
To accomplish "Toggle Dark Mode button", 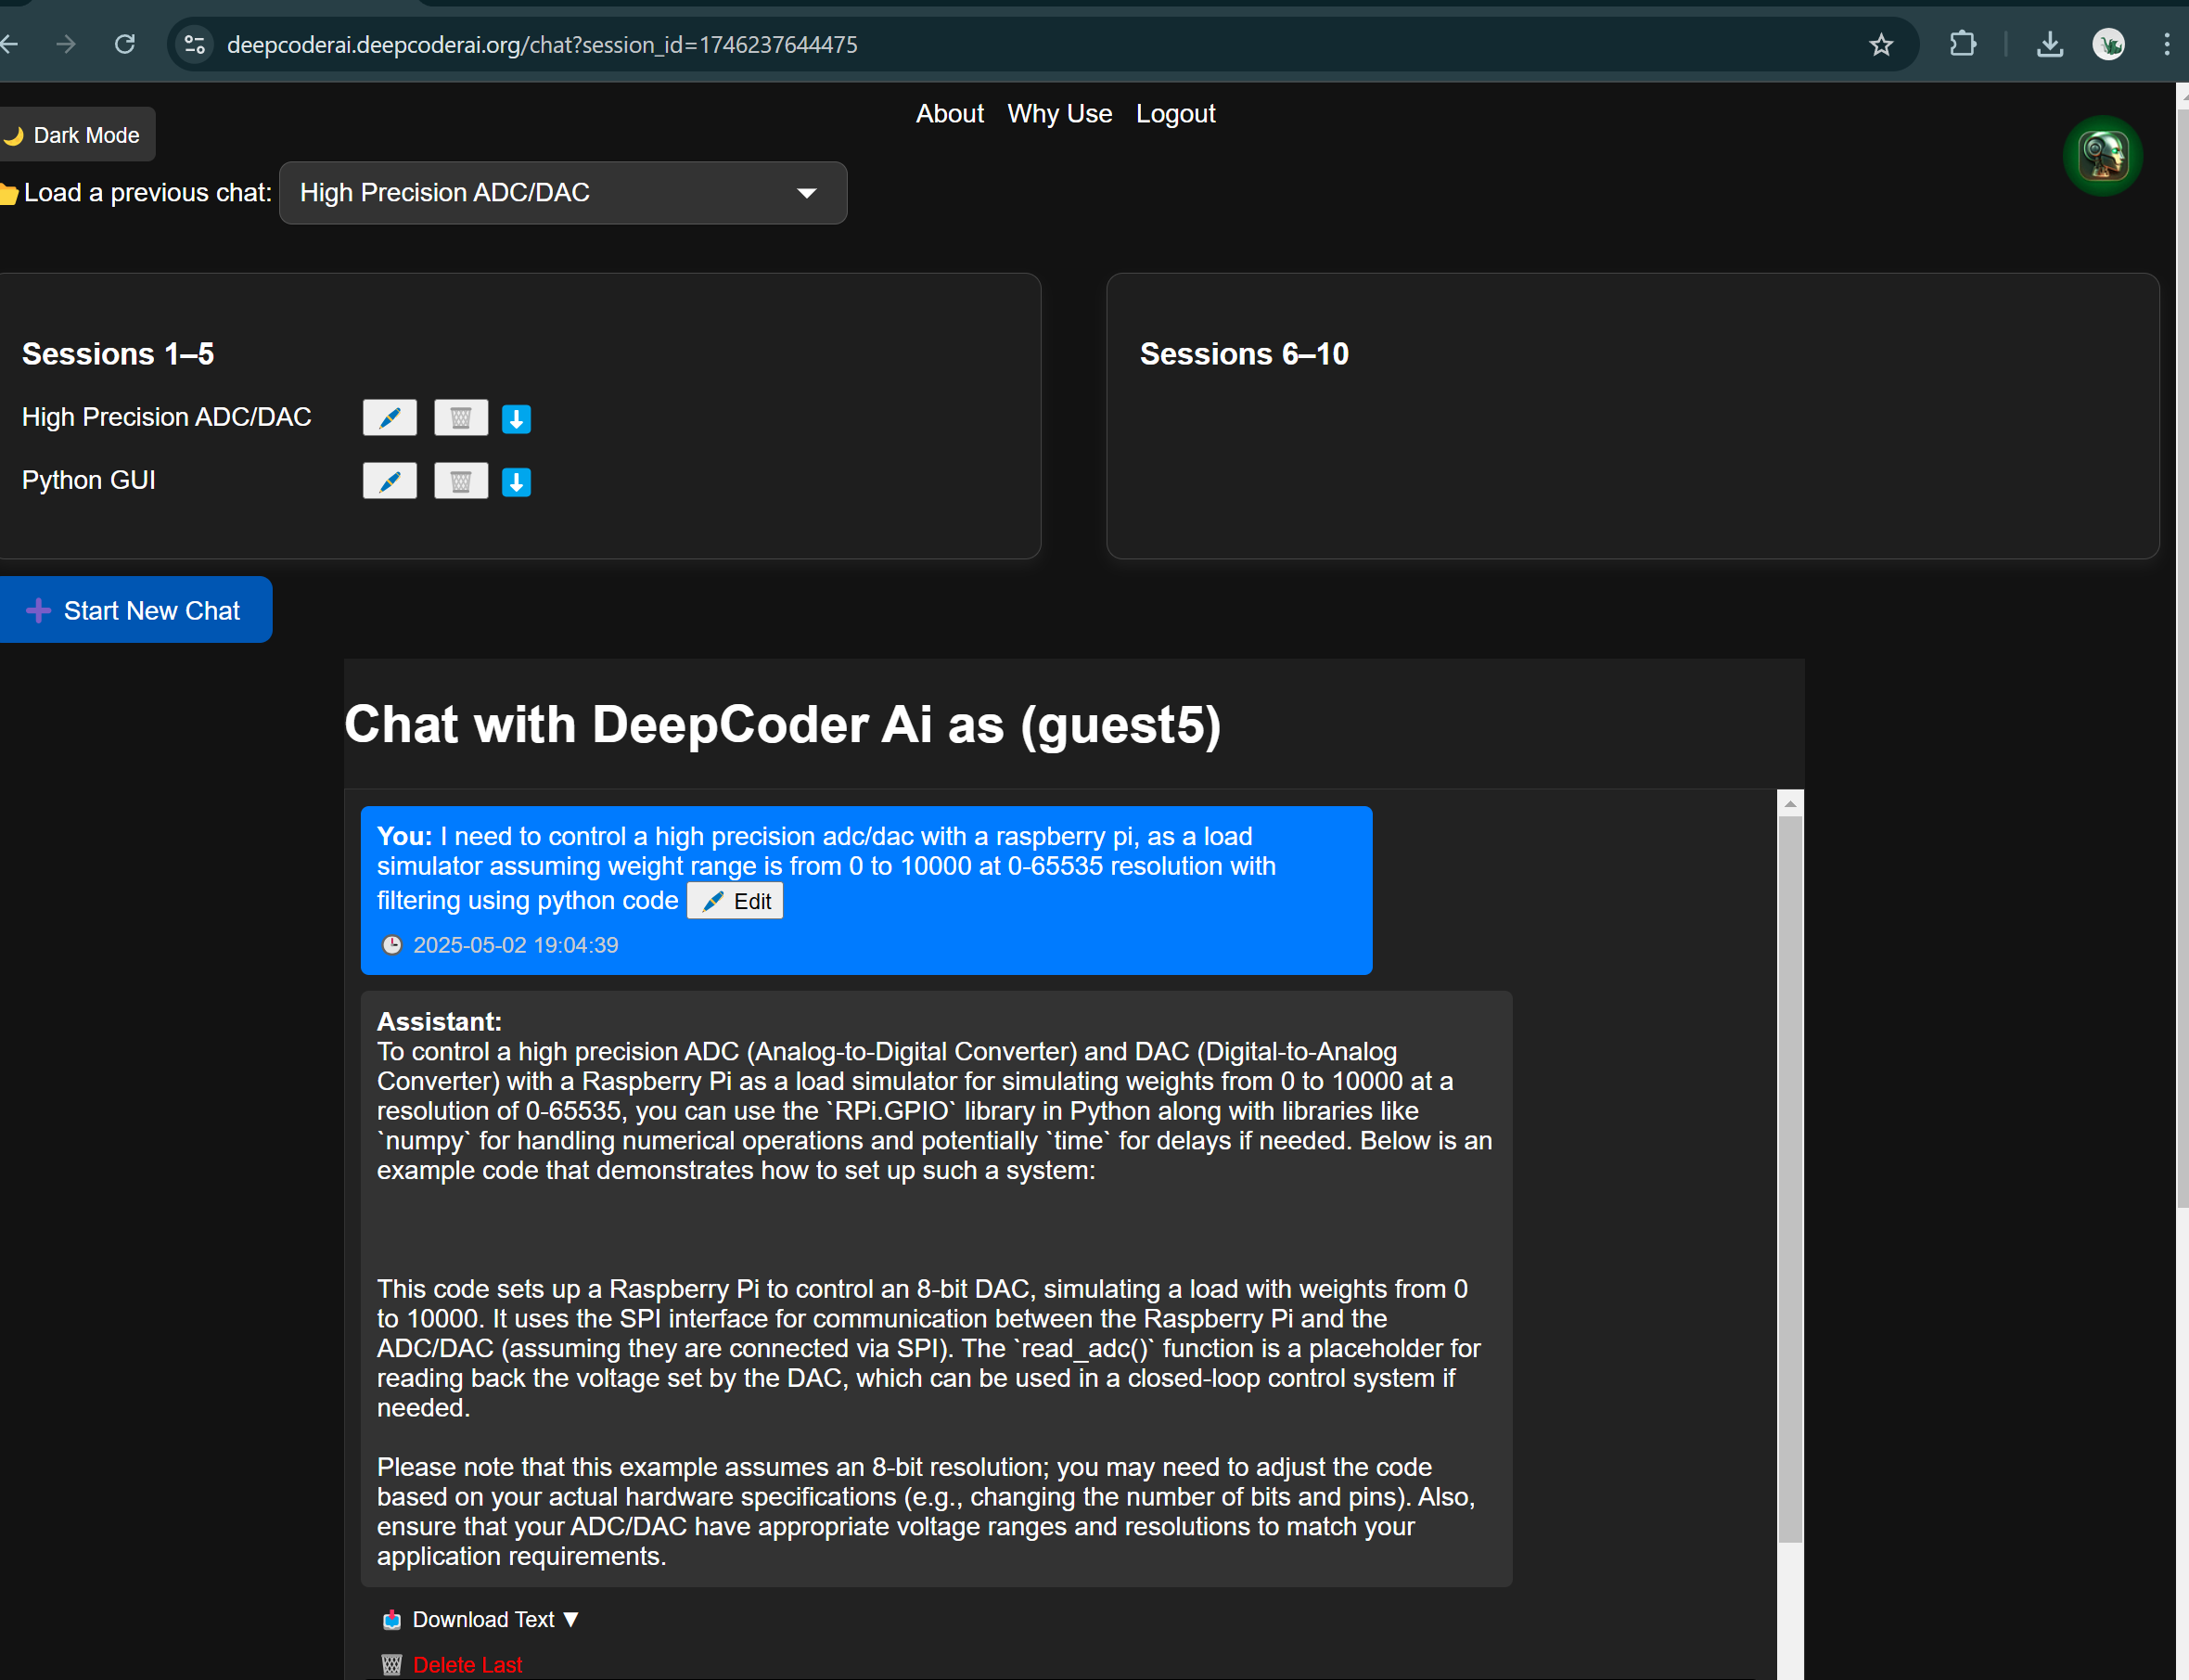I will click(x=76, y=135).
